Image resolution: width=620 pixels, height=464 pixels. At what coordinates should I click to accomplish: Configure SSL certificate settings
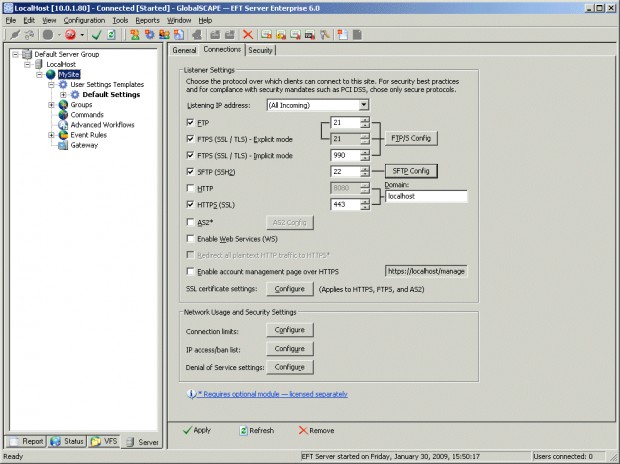pyautogui.click(x=290, y=289)
